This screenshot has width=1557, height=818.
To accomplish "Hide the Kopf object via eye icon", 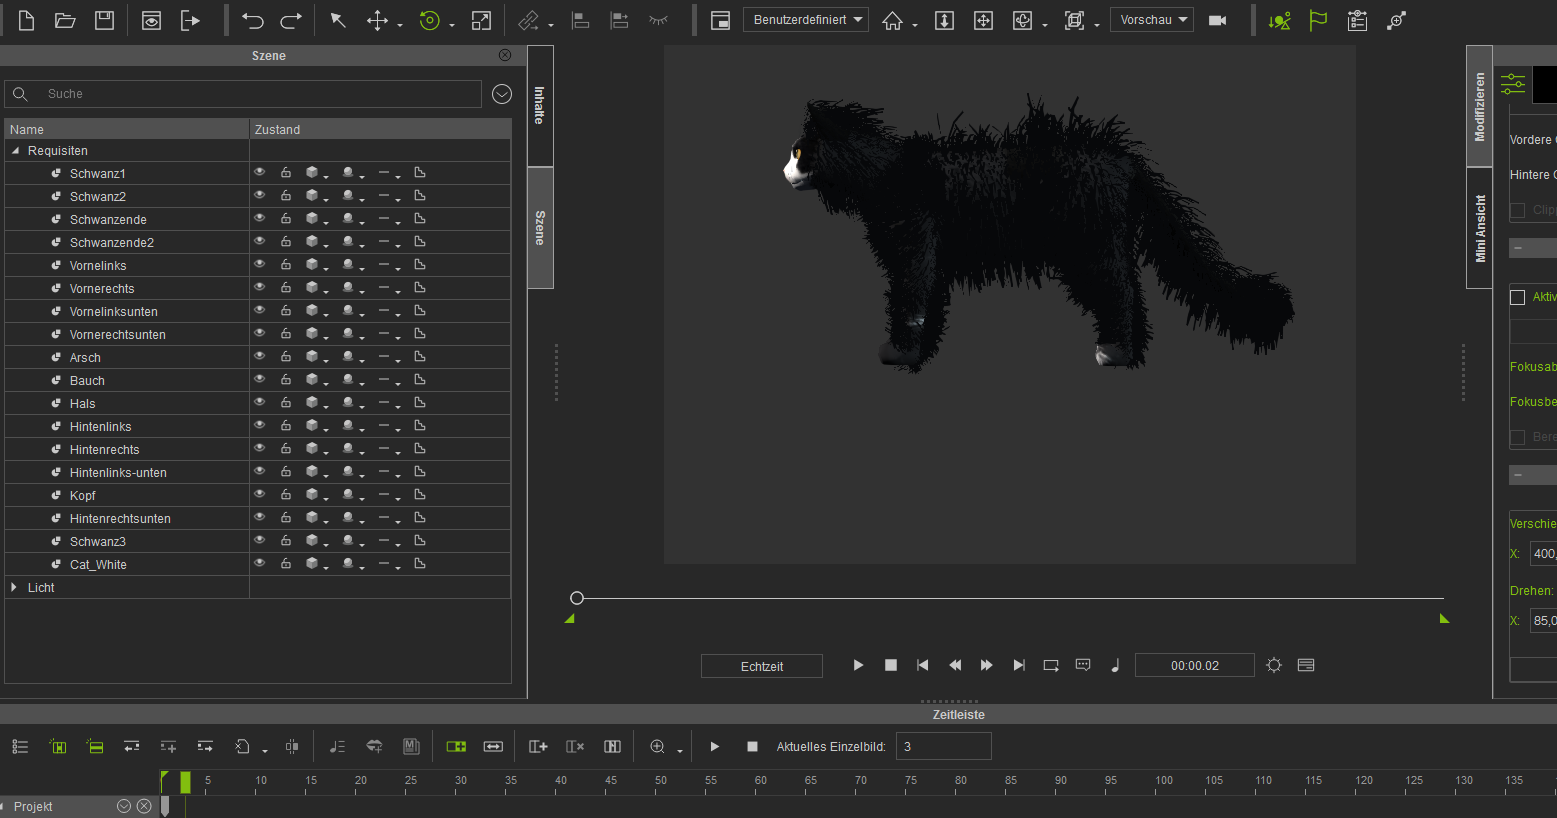I will click(x=260, y=495).
